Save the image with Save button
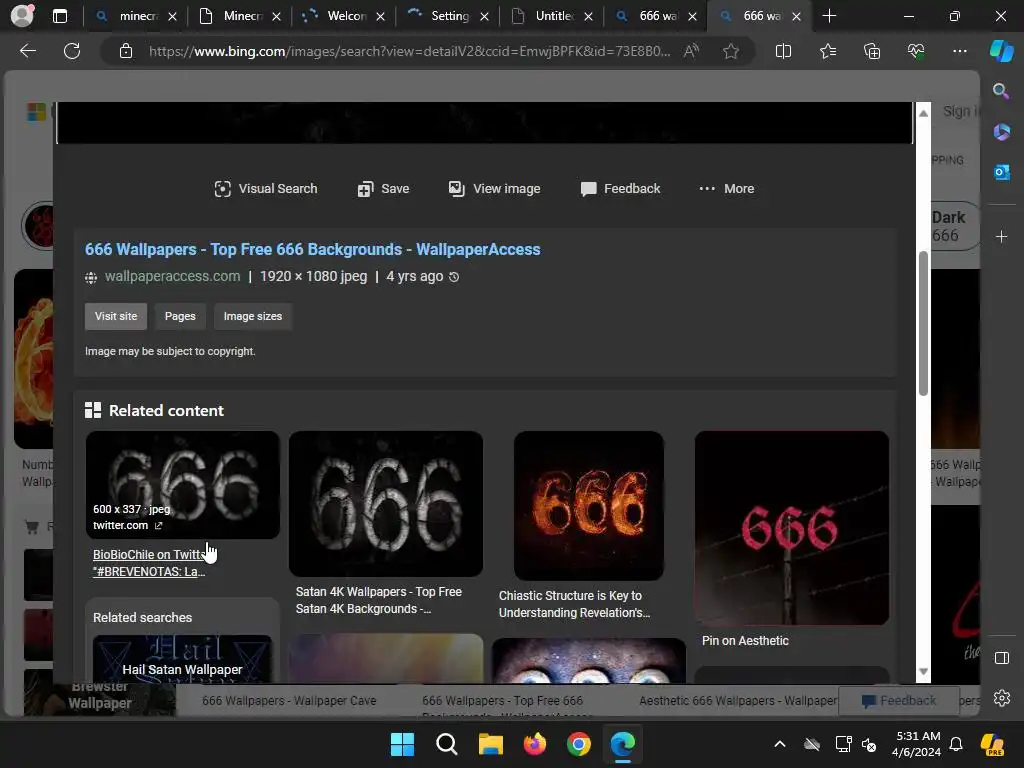Screen dimensions: 1024x768 (x=383, y=189)
